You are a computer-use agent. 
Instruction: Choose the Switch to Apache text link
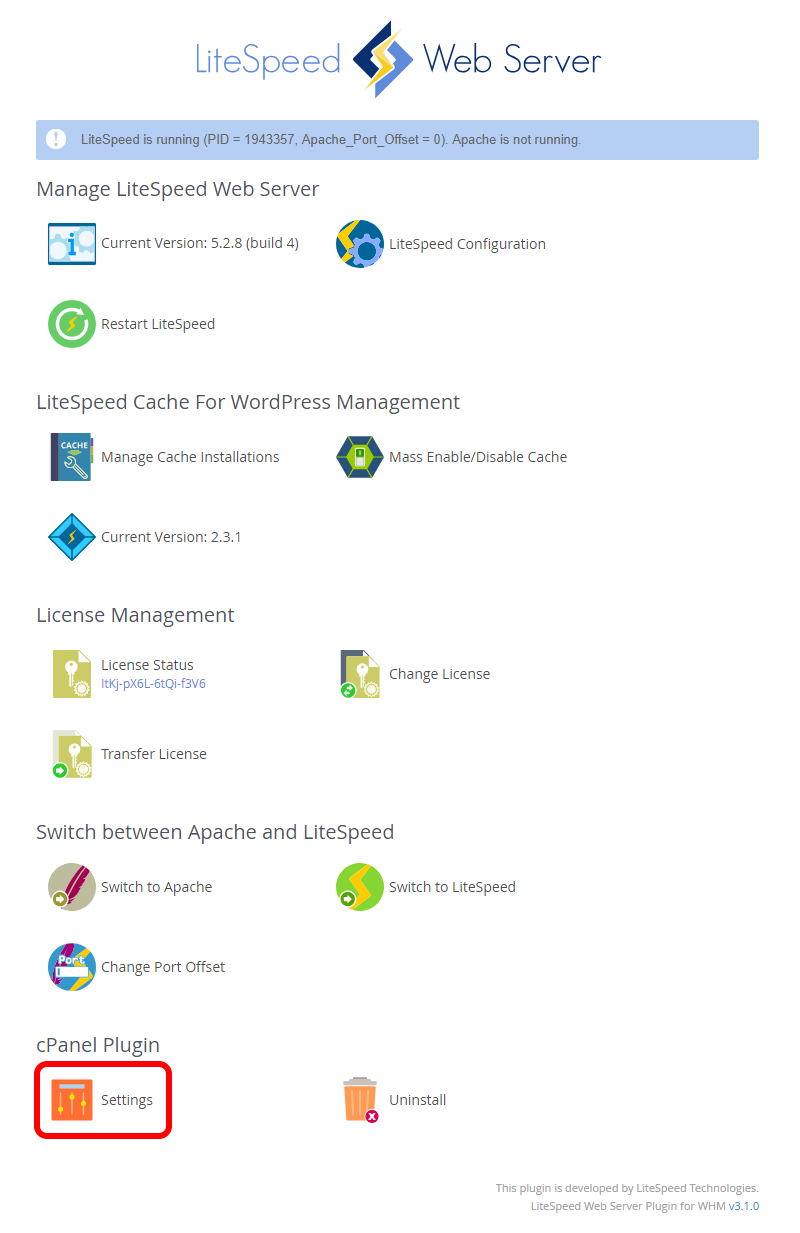tap(156, 887)
